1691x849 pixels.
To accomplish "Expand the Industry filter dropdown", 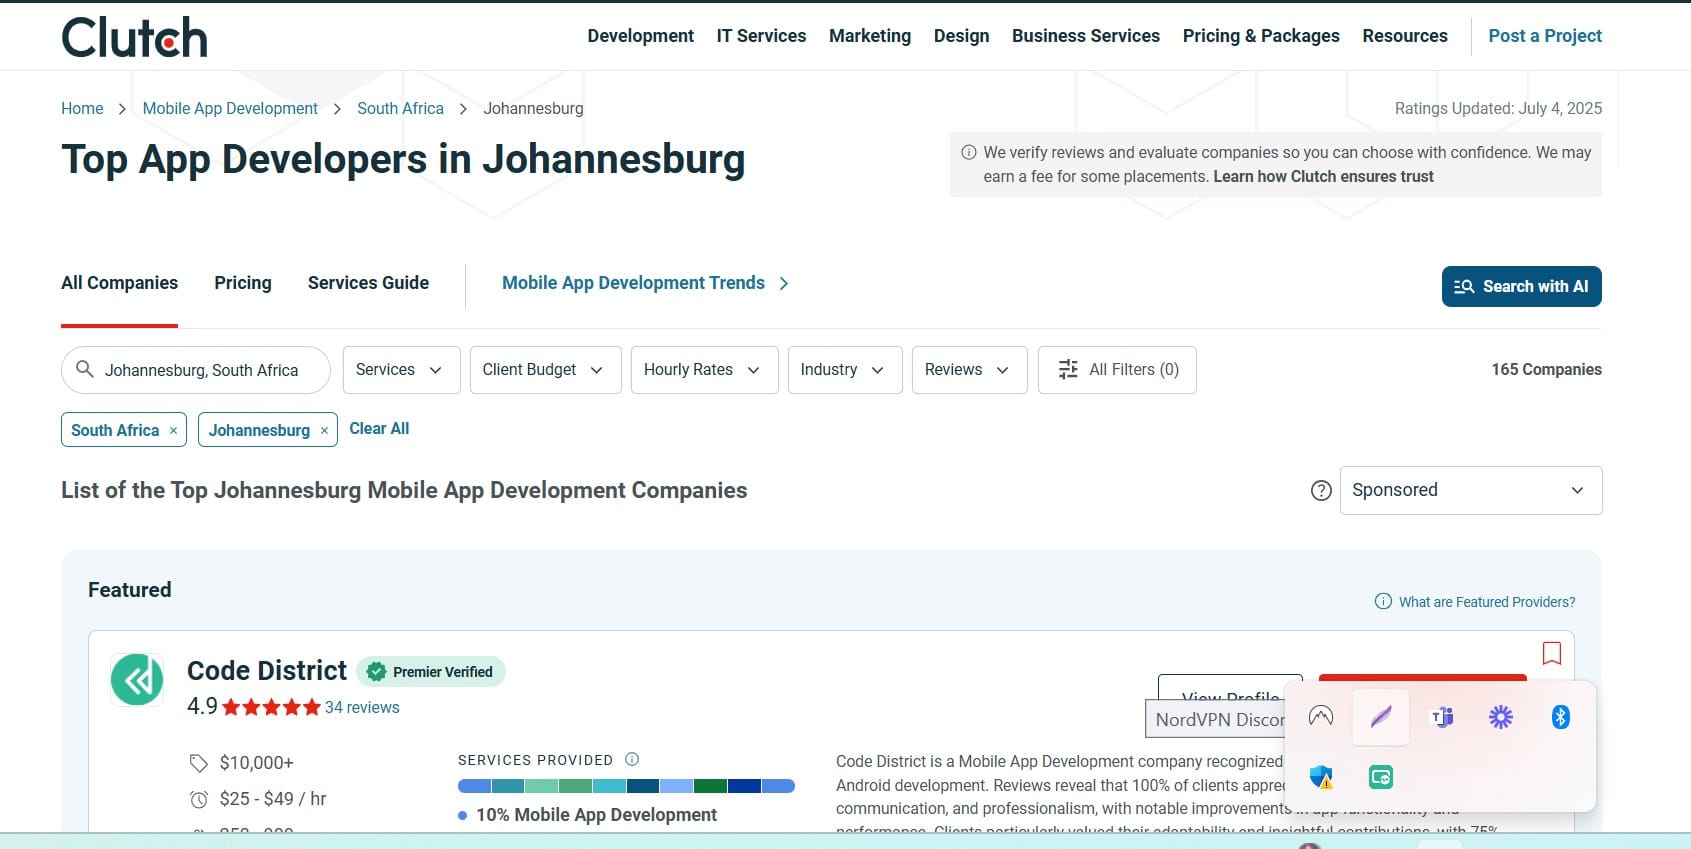I will (845, 370).
